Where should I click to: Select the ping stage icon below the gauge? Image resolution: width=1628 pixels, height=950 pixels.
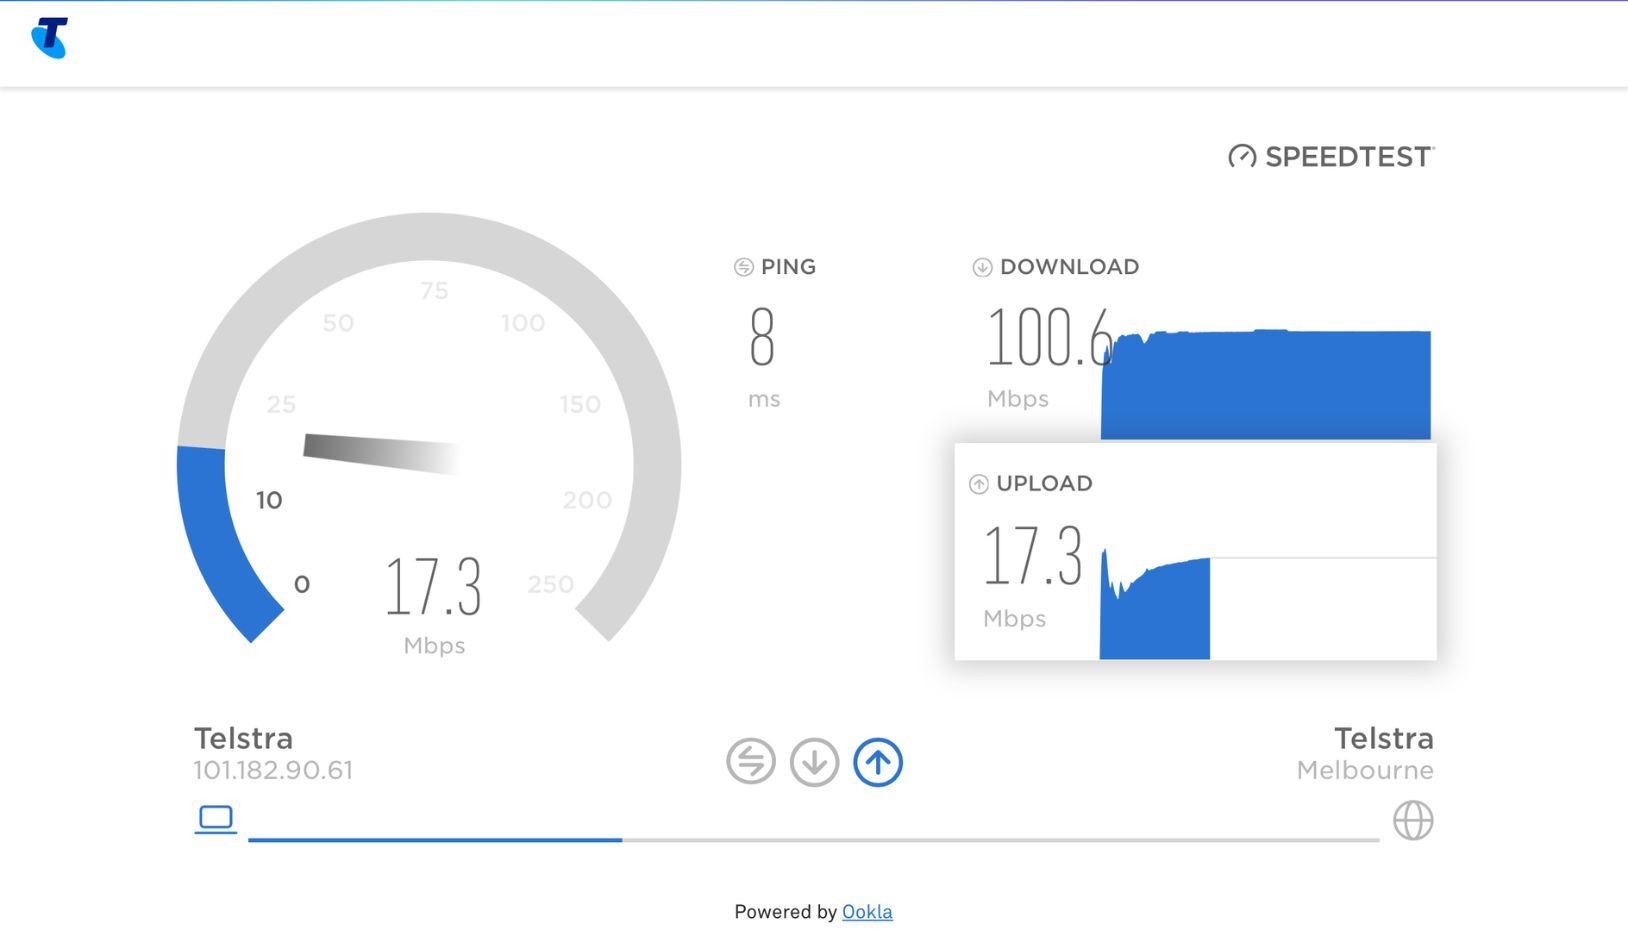[x=751, y=762]
